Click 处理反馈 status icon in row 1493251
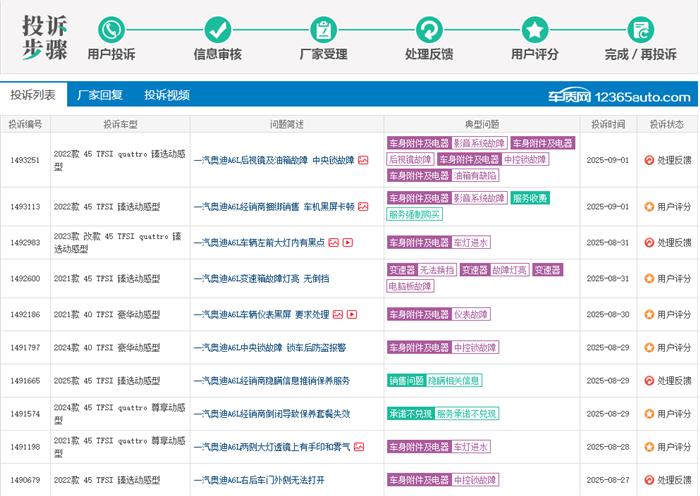Image resolution: width=700 pixels, height=496 pixels. point(649,160)
